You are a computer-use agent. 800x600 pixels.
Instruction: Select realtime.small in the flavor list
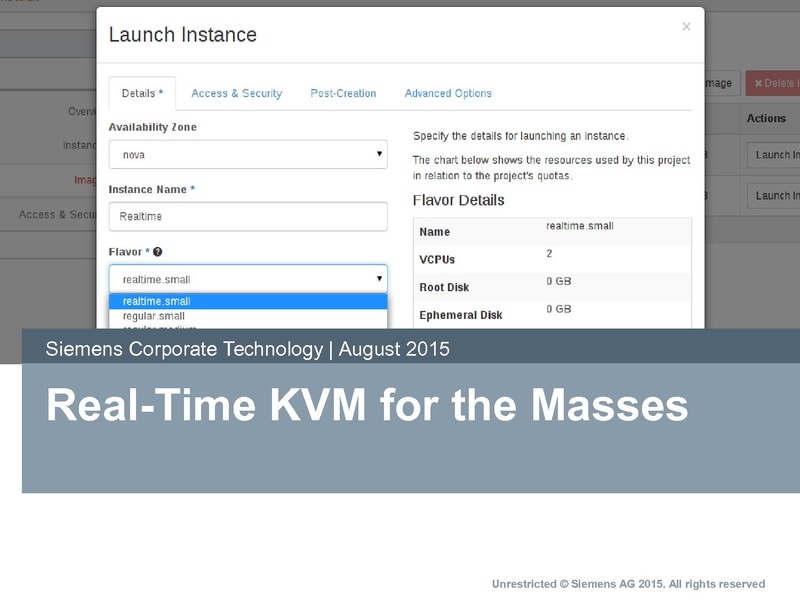point(248,301)
